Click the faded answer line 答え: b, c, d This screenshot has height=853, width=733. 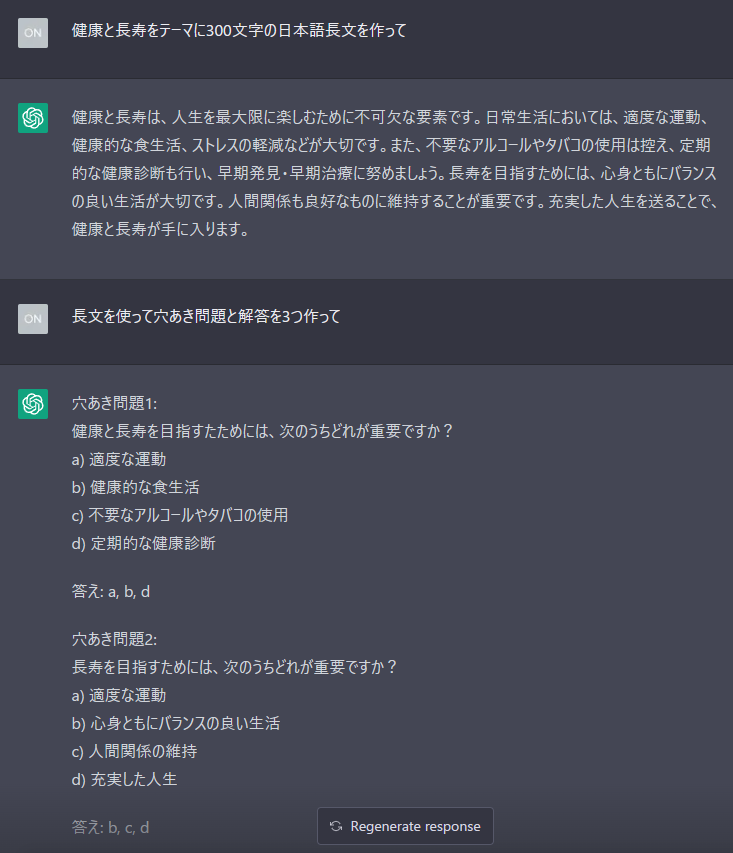pos(111,827)
